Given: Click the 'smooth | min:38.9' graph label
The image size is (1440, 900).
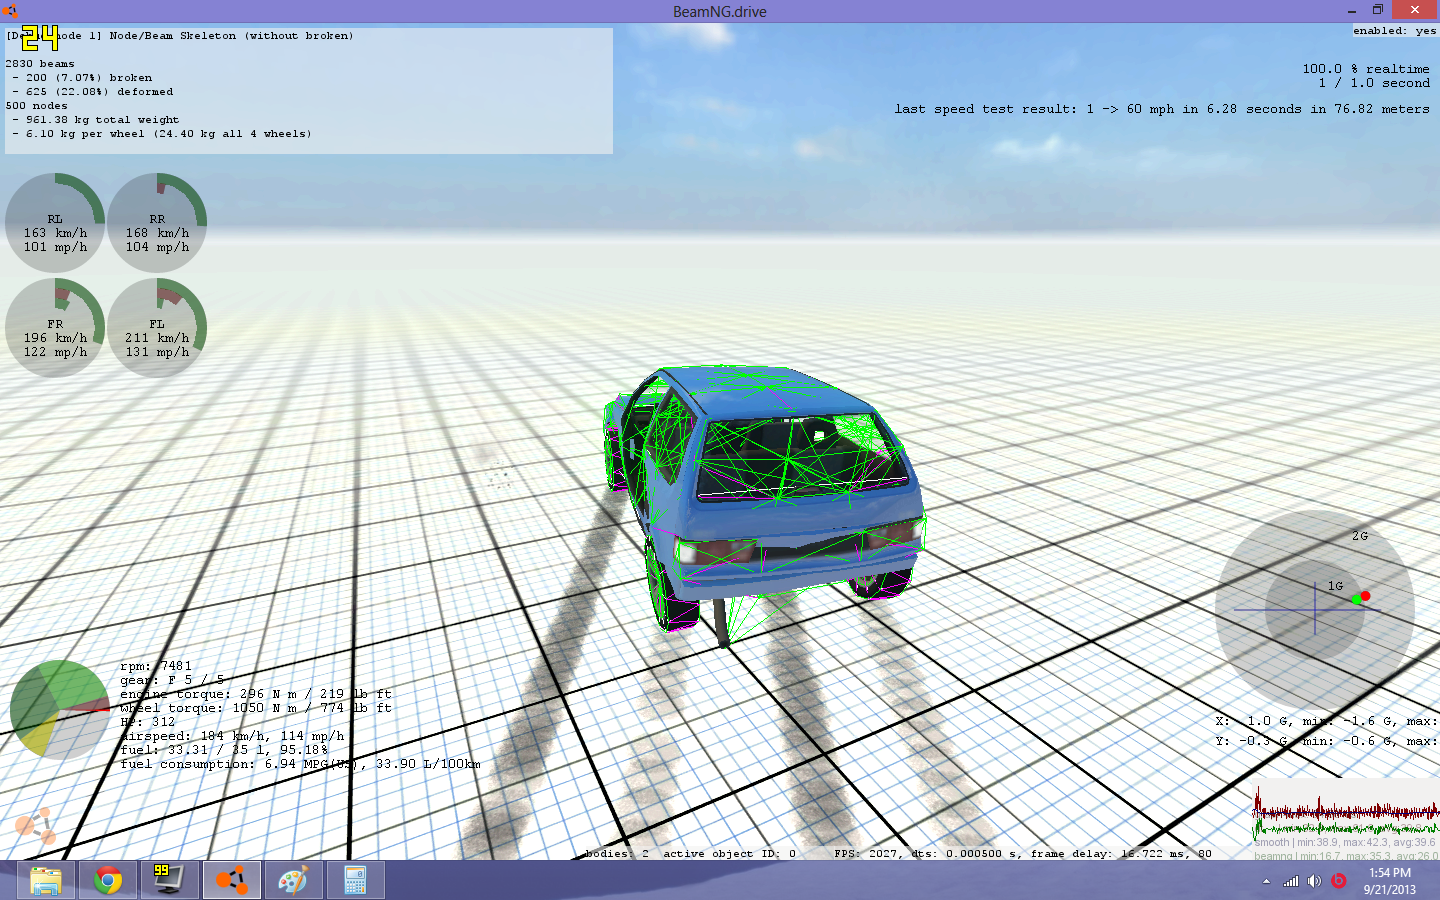Looking at the screenshot, I should point(1345,843).
